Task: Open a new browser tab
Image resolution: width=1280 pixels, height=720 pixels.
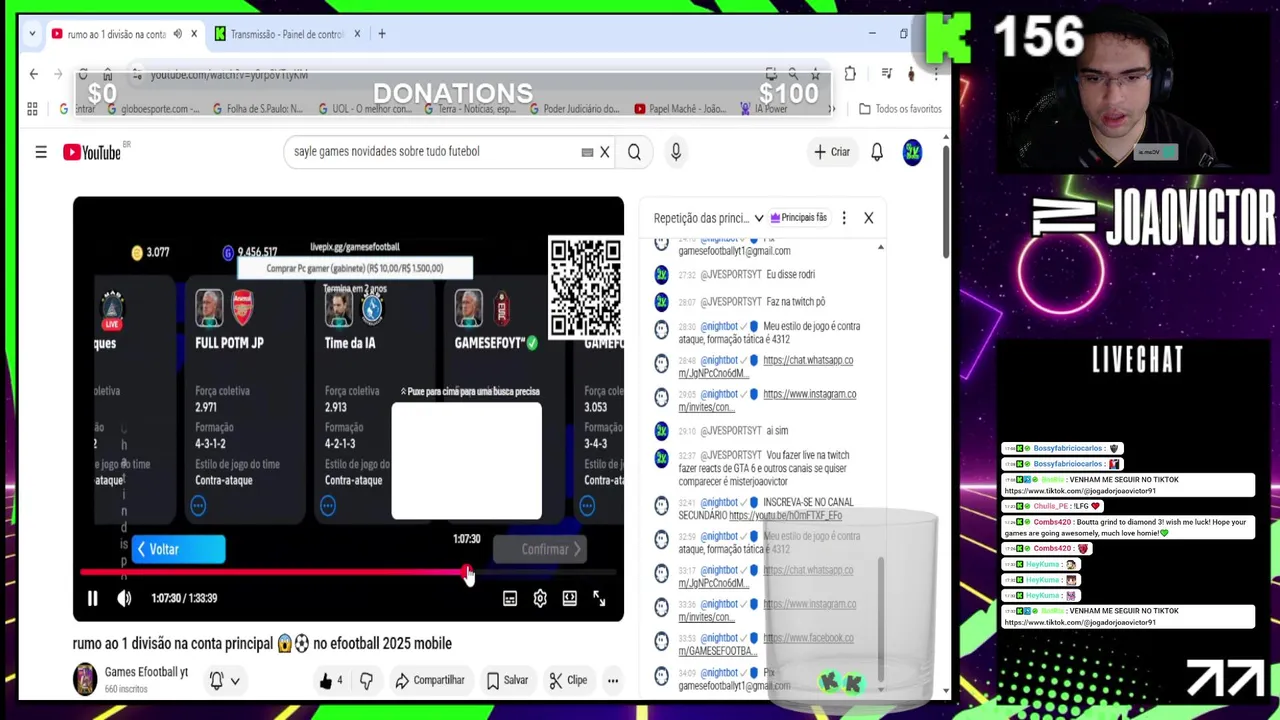Action: [x=382, y=34]
